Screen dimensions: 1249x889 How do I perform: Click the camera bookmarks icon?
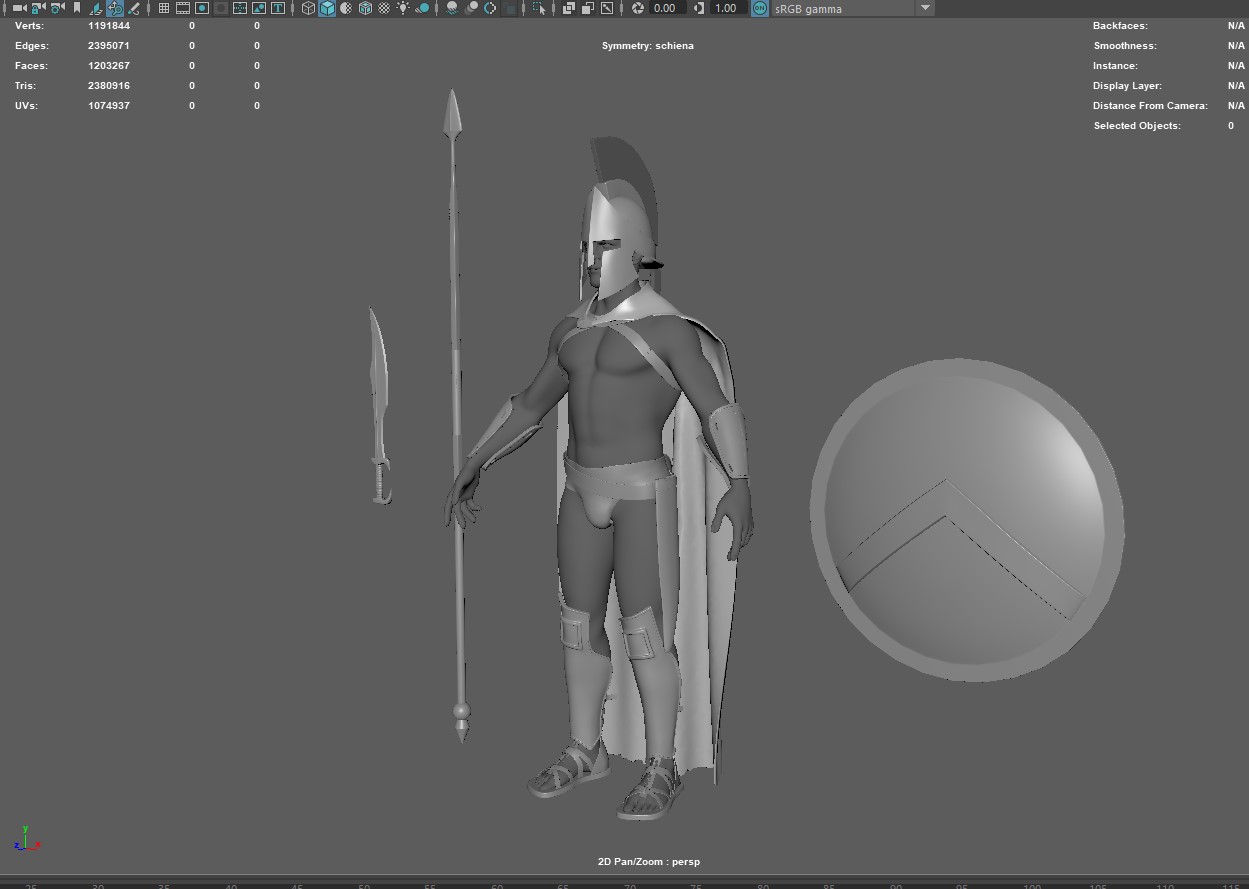point(76,8)
